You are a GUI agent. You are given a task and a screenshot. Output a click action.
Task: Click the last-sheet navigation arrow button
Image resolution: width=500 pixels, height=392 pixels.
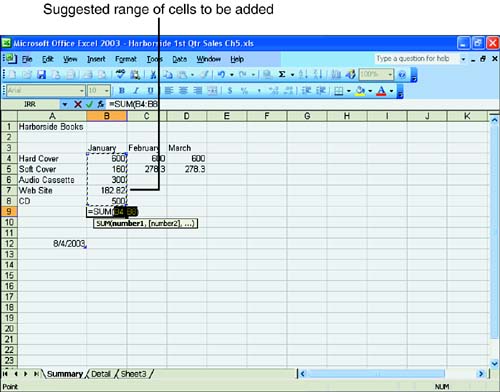(36, 374)
